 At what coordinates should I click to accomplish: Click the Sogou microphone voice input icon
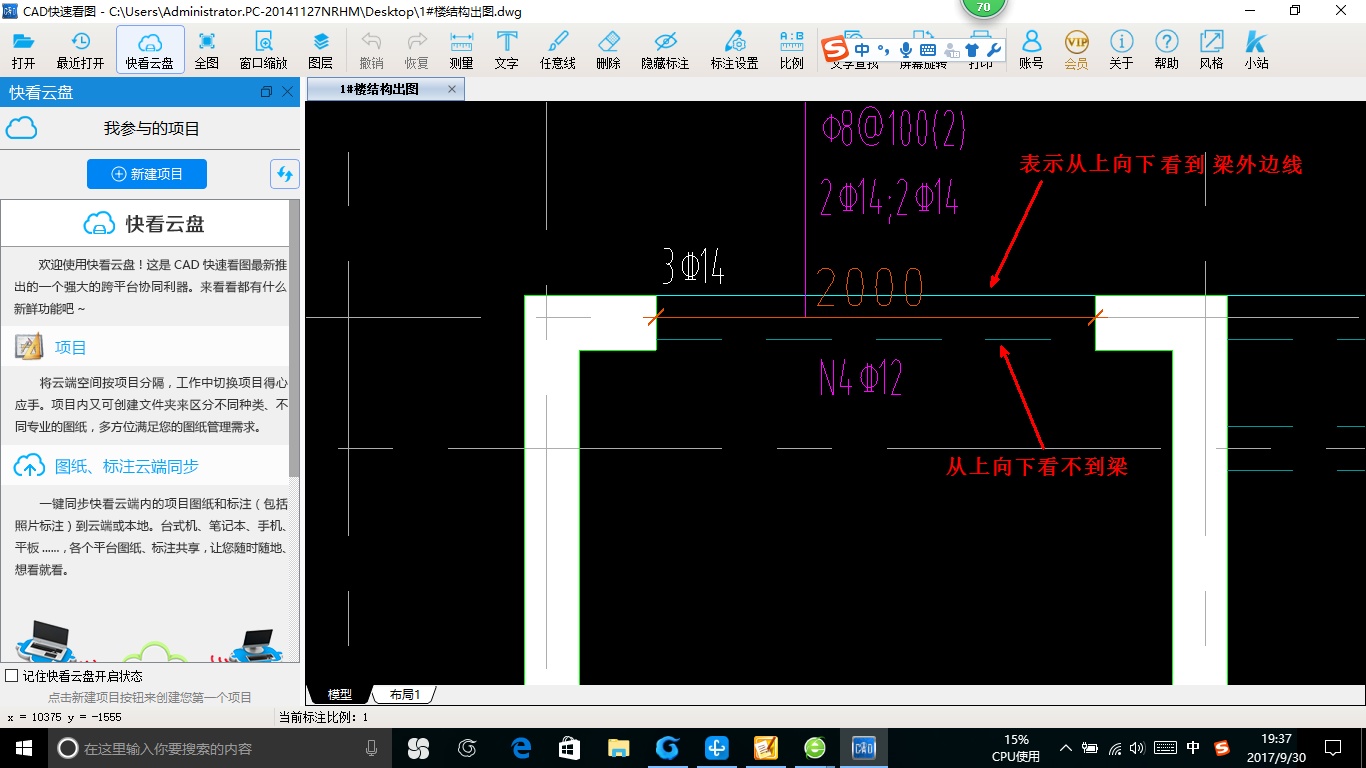coord(906,49)
